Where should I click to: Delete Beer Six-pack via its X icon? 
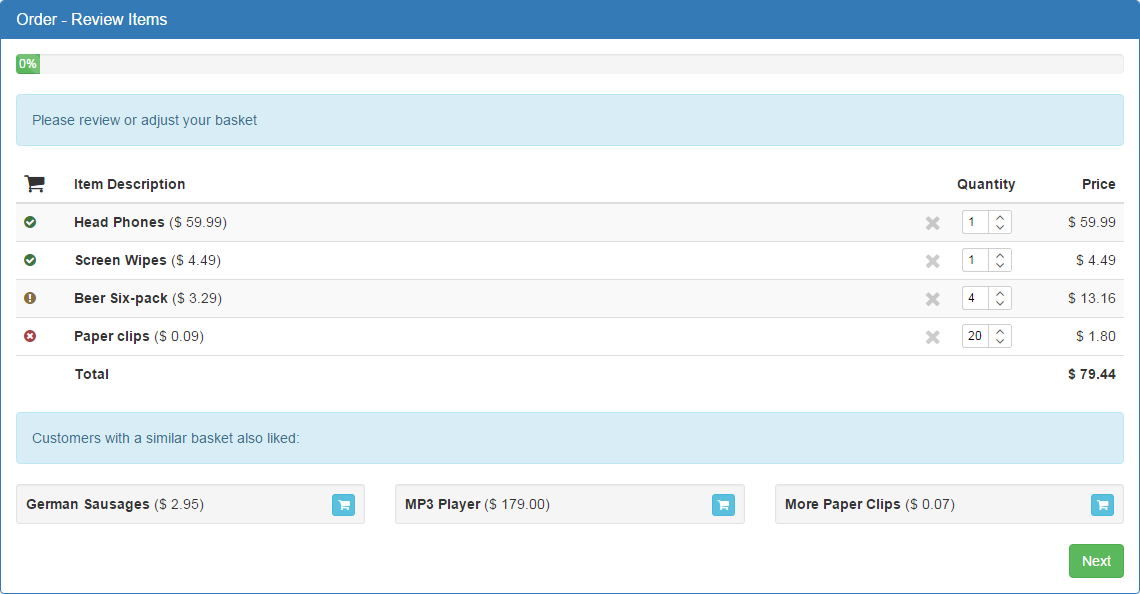[x=932, y=299]
